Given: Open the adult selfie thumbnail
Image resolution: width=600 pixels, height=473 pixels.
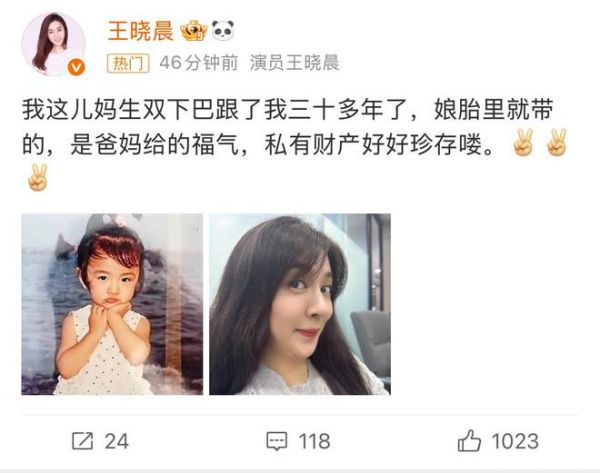Looking at the screenshot, I should click(x=300, y=304).
